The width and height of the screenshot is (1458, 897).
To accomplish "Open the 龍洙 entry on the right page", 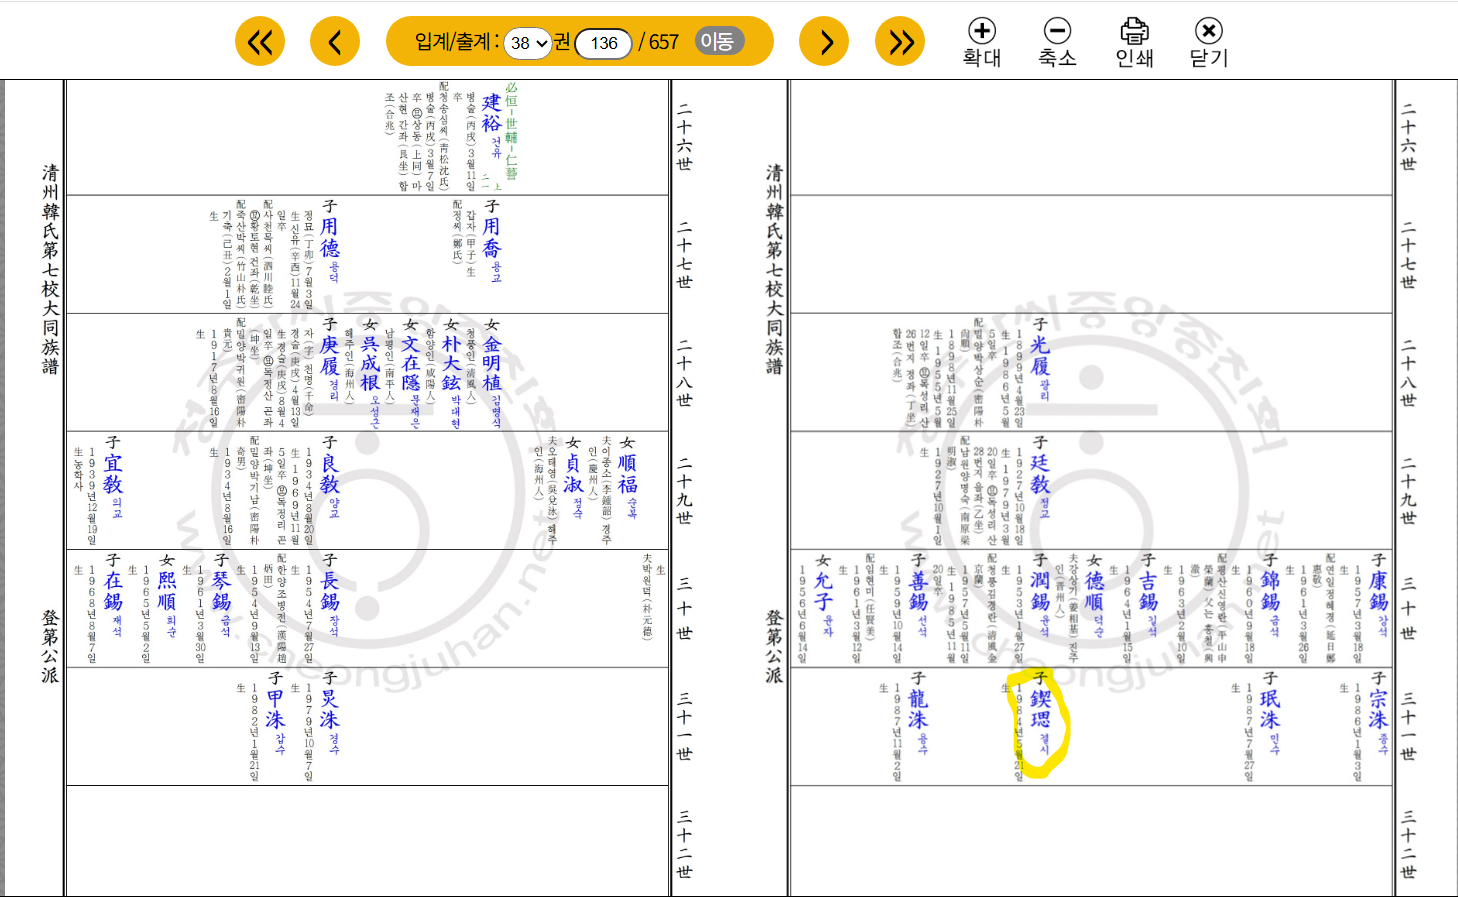I will 918,709.
